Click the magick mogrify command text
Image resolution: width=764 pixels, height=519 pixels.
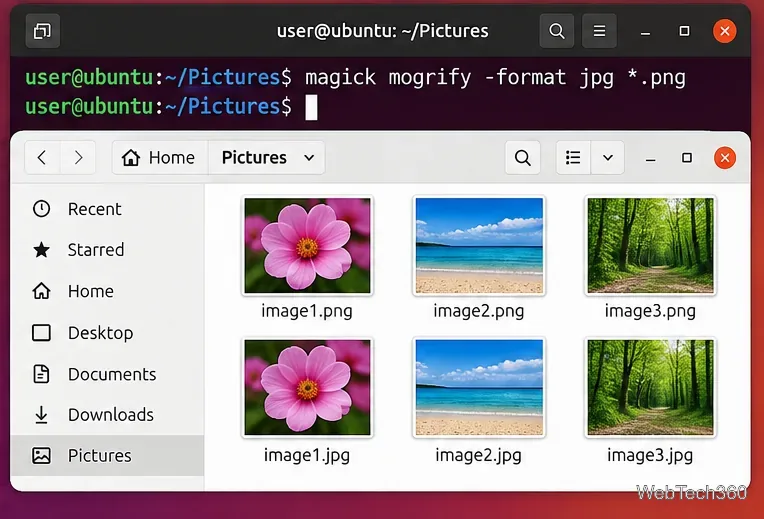point(496,78)
